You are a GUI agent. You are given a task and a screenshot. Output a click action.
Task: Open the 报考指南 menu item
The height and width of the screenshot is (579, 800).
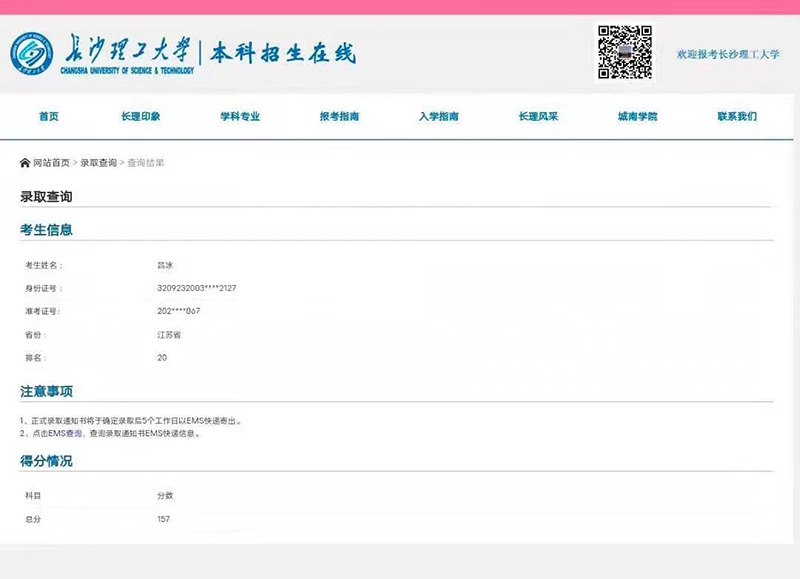pyautogui.click(x=340, y=116)
